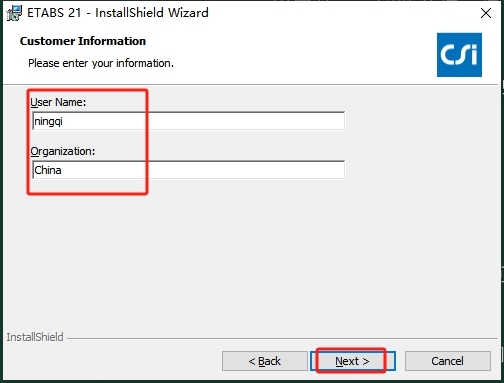504x383 pixels.
Task: Click the gray InstallShield label at bottom
Action: click(35, 337)
